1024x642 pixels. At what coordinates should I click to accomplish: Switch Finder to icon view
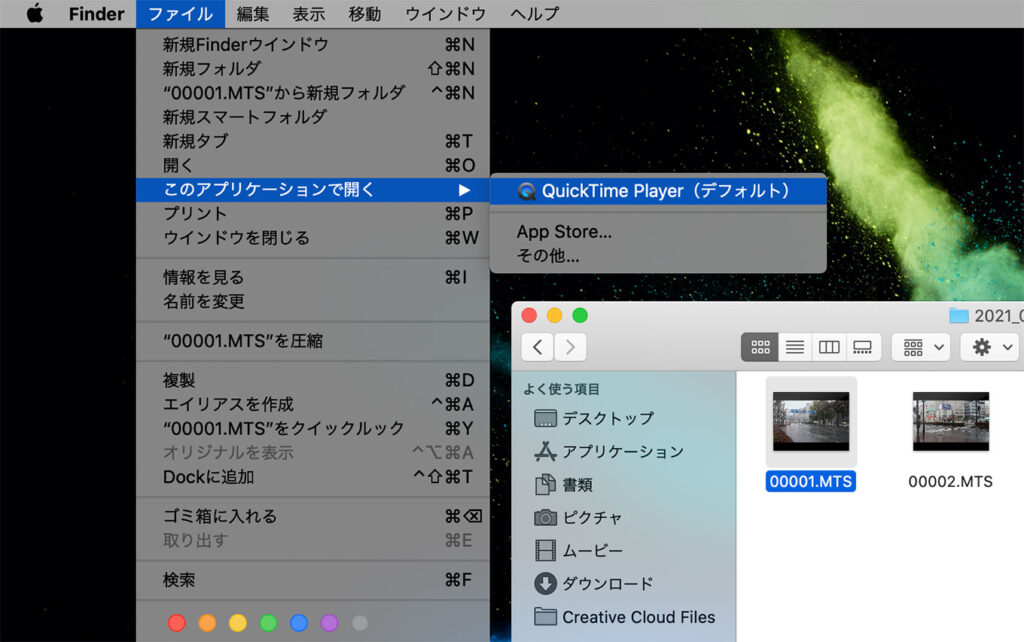click(x=760, y=347)
